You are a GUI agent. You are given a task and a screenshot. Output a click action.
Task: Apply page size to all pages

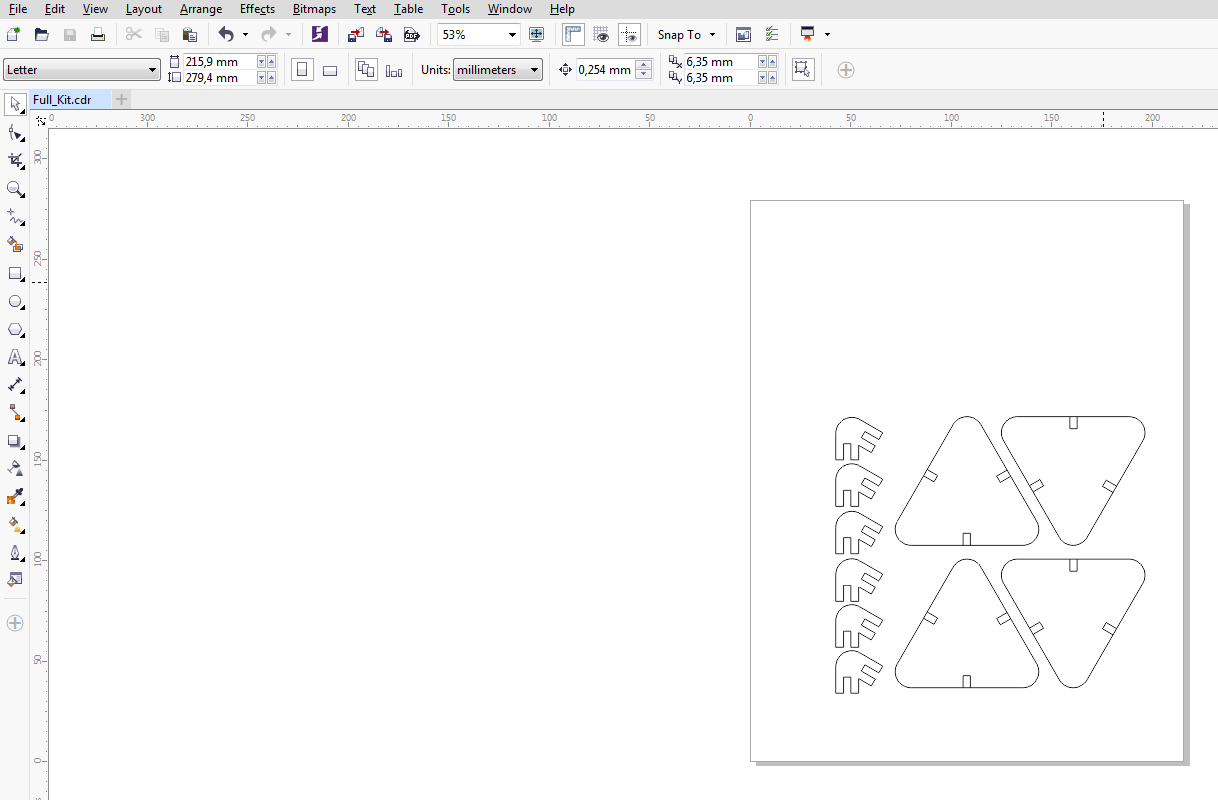pos(366,70)
